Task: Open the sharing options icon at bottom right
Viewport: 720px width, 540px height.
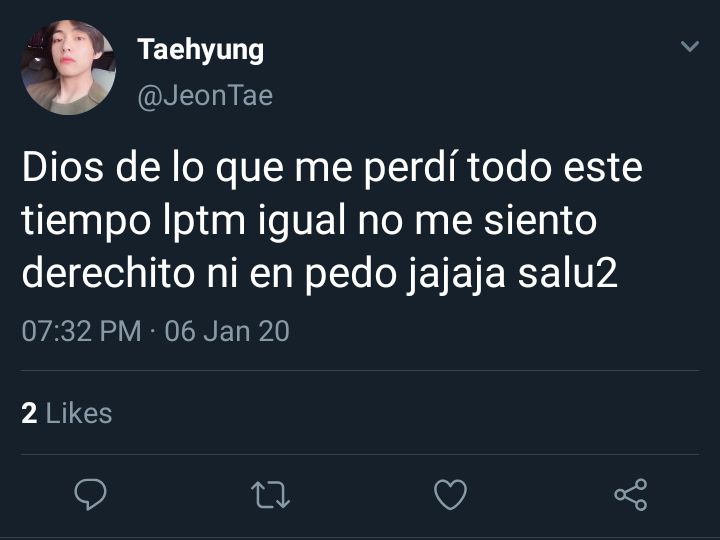Action: (x=631, y=495)
